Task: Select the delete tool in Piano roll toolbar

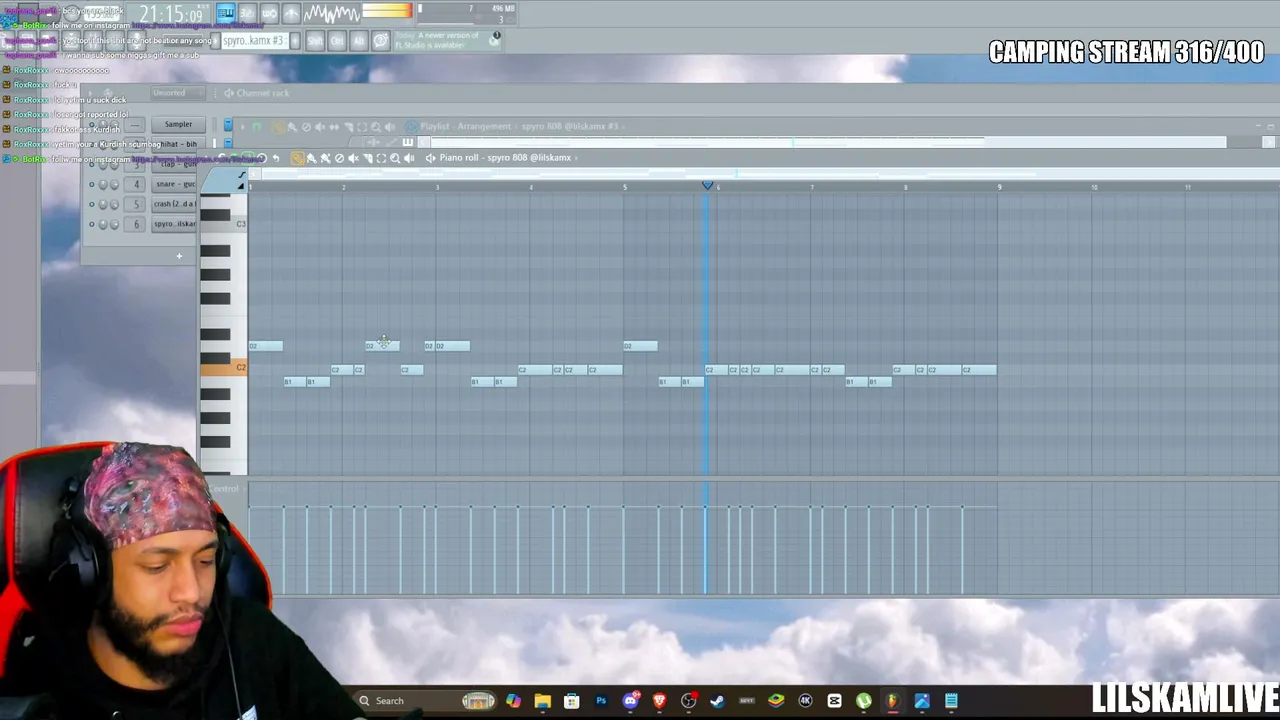Action: coord(339,158)
